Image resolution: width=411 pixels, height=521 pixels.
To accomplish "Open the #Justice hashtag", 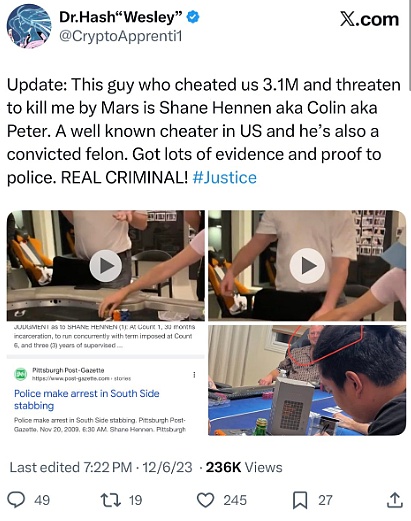I will tap(225, 177).
